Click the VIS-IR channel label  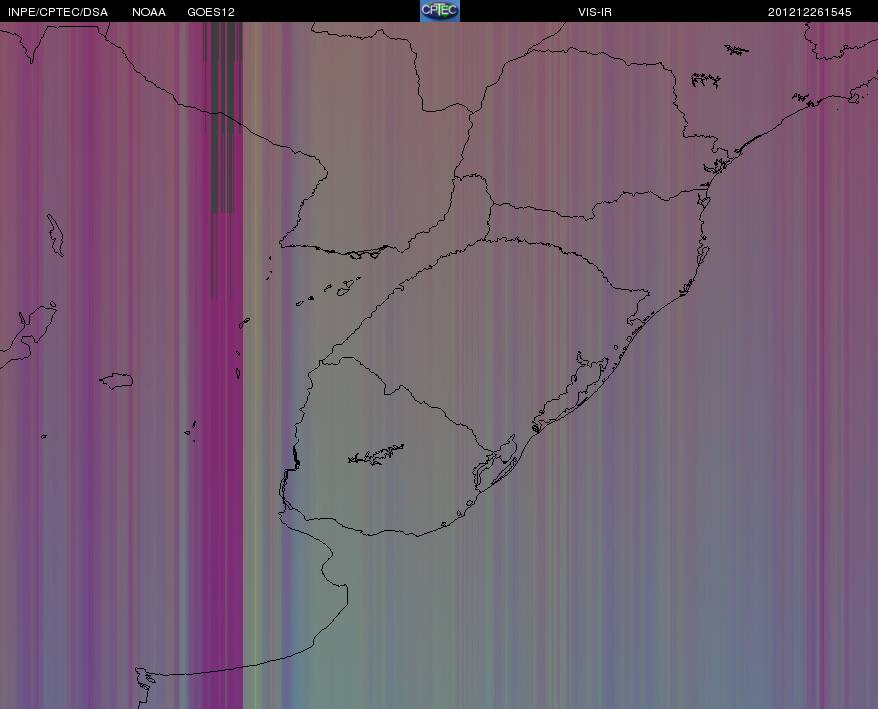[x=595, y=12]
